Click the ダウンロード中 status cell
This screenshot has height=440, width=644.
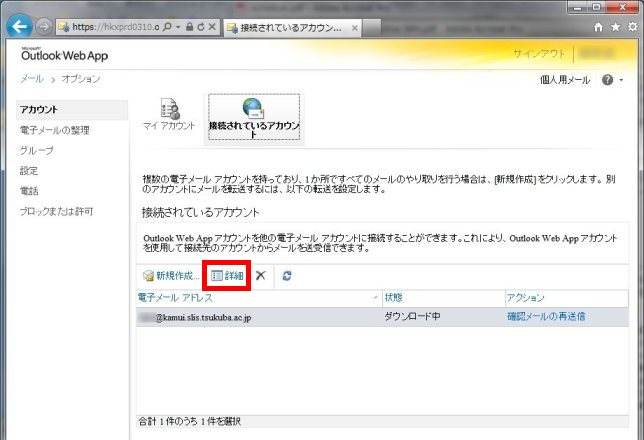pos(412,316)
